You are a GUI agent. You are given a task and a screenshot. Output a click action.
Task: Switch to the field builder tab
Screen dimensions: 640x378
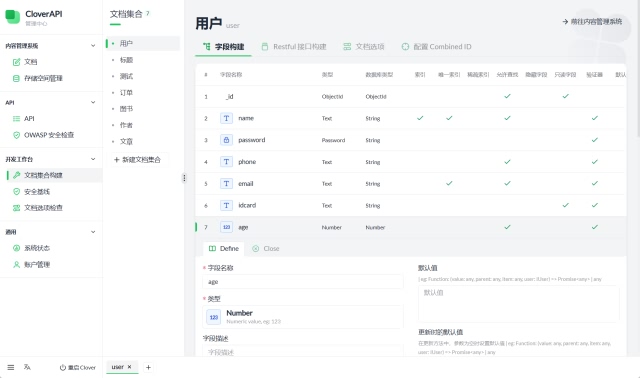click(223, 47)
